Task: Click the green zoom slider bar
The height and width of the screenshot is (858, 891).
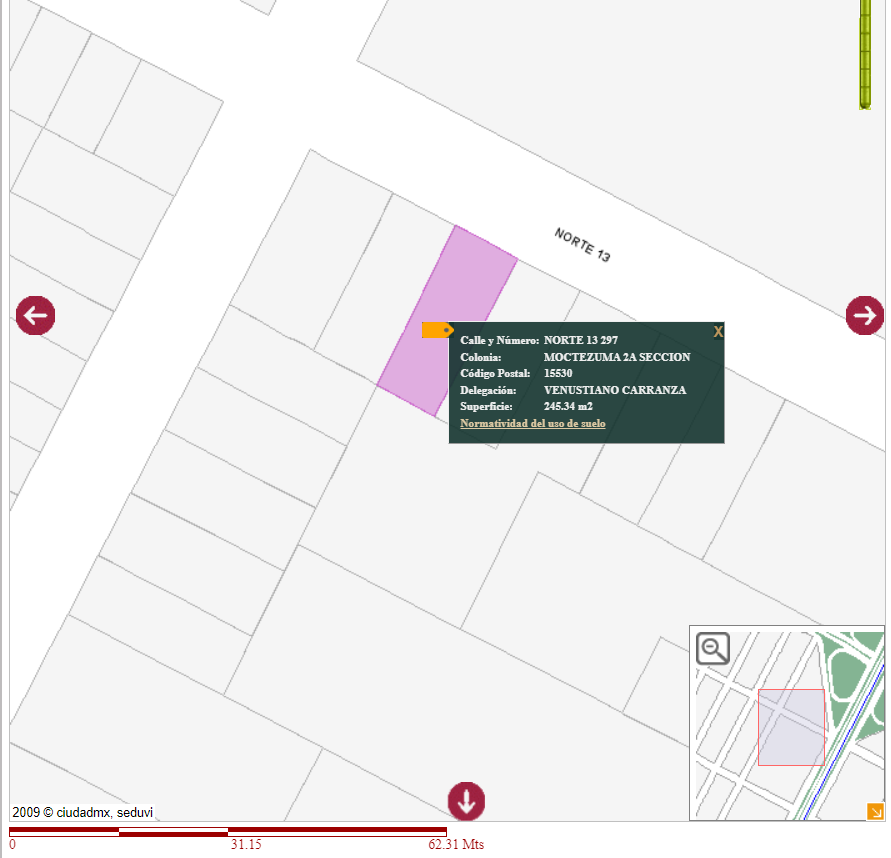Action: 865,54
